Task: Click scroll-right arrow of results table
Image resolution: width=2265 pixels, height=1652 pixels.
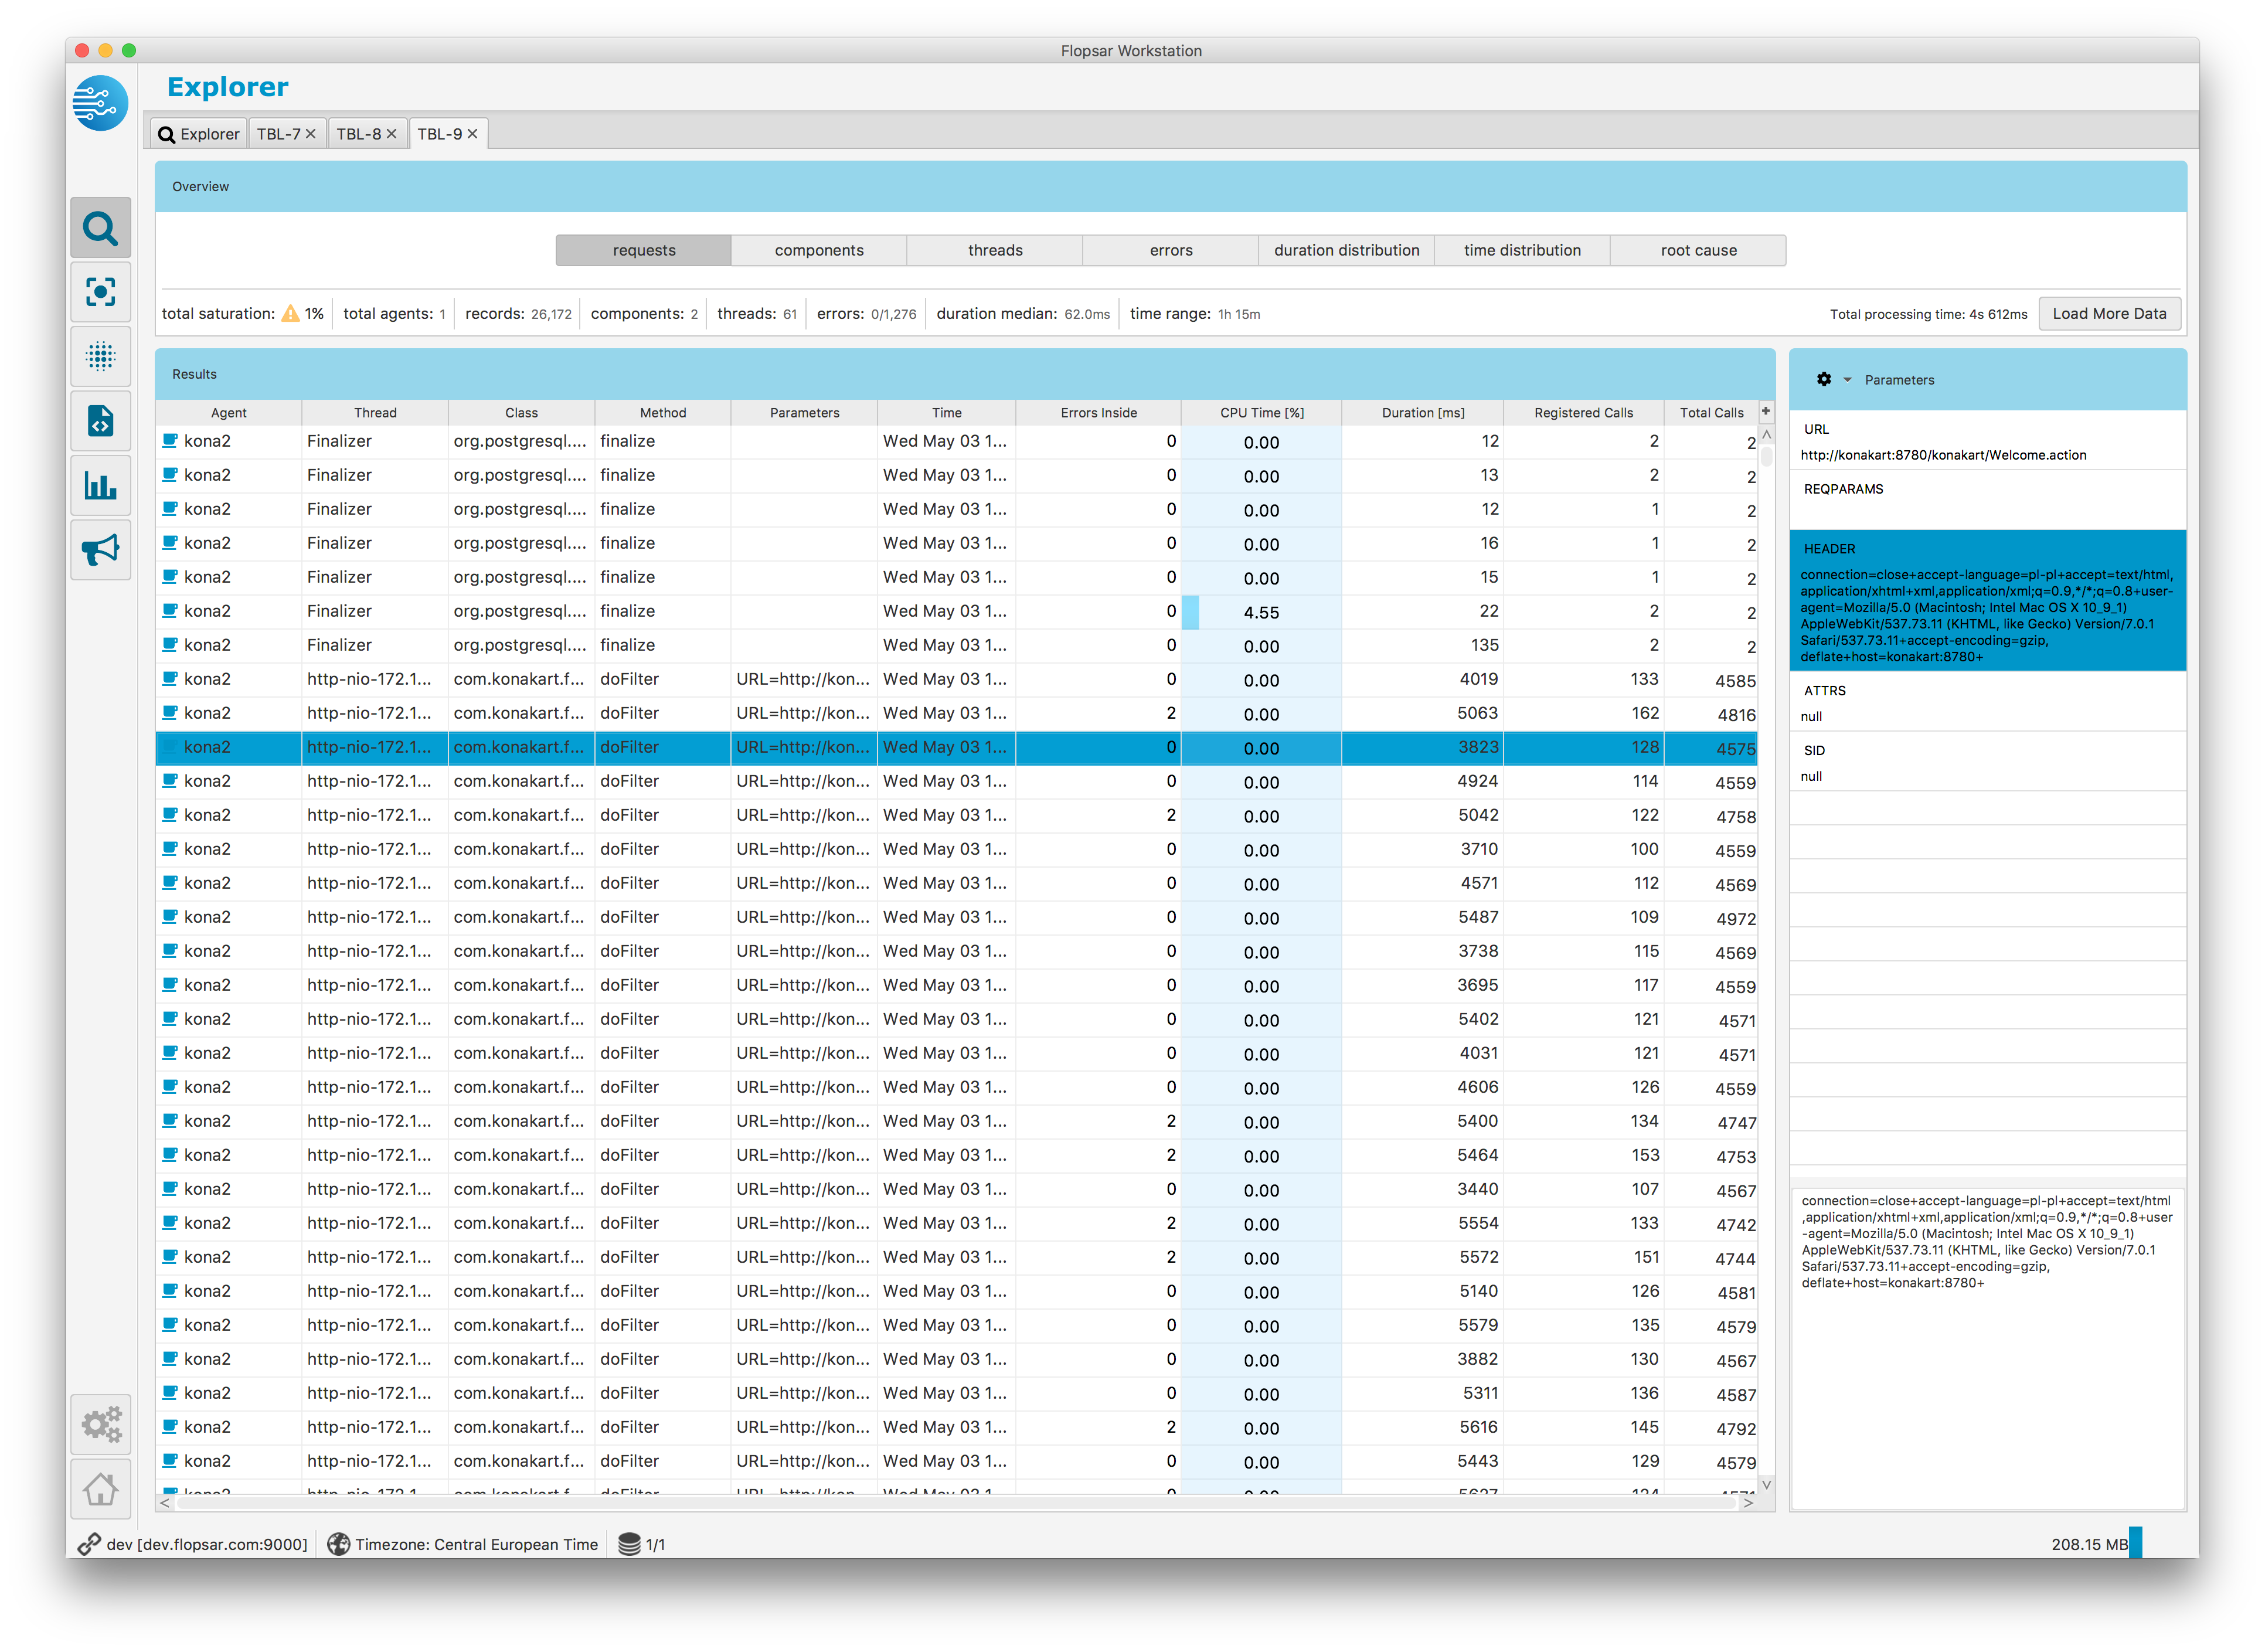Action: [1749, 1503]
